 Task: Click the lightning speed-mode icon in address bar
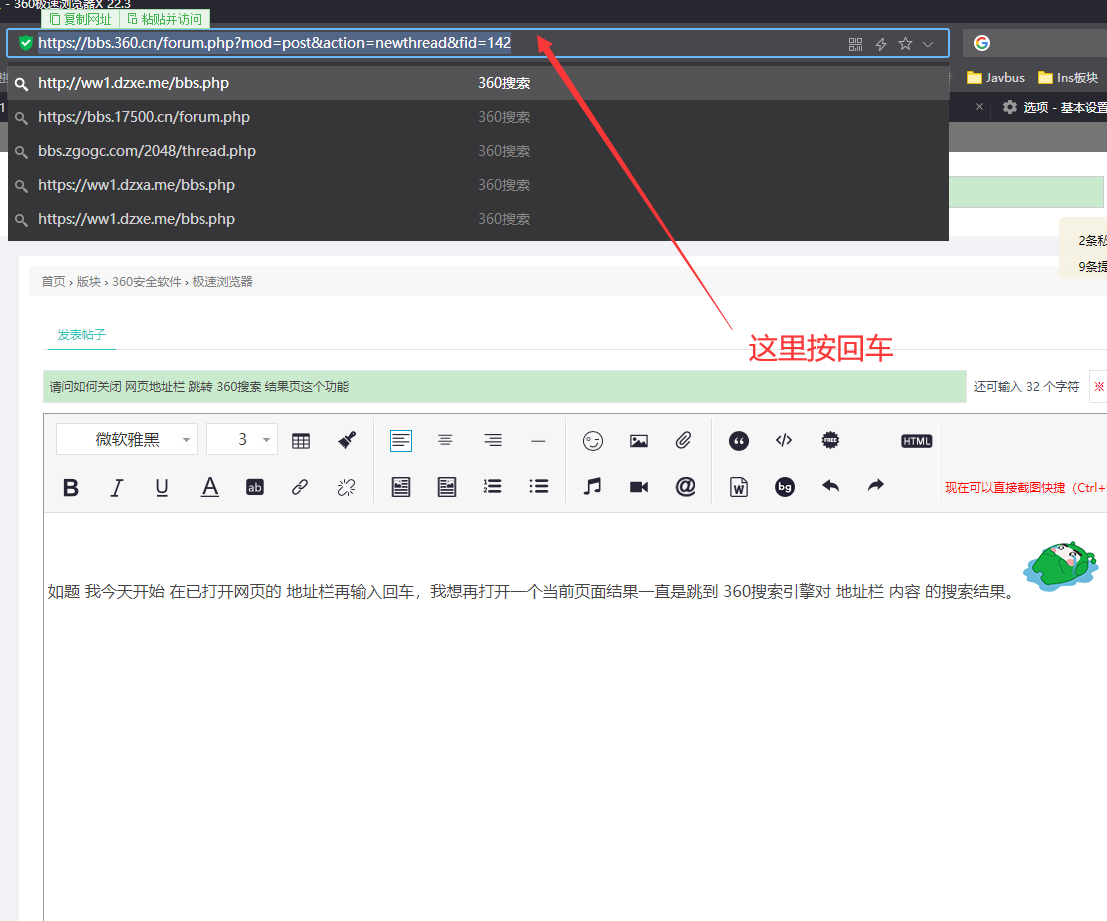tap(881, 44)
